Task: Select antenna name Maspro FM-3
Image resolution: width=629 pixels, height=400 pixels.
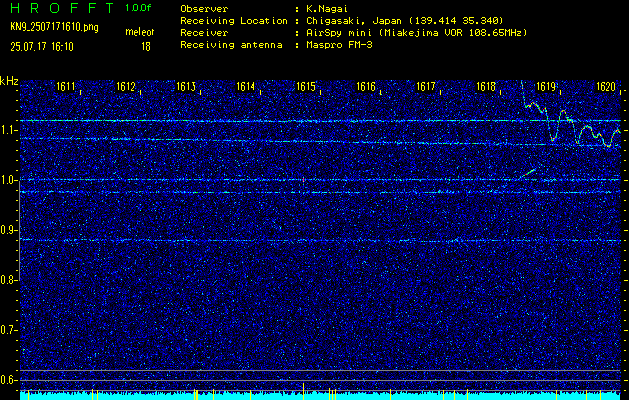Action: 339,45
